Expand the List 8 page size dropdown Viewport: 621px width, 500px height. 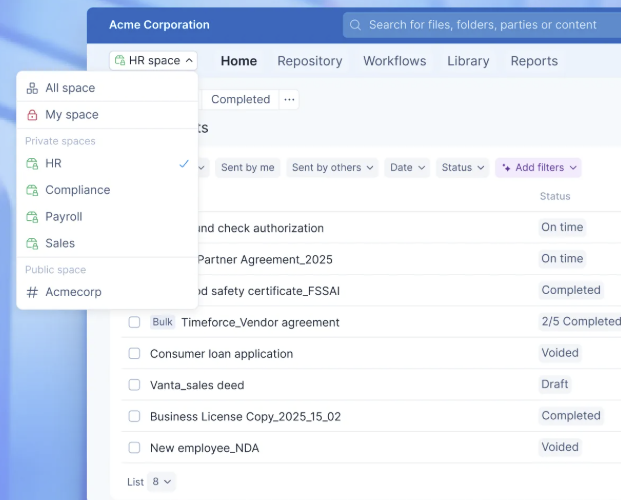tap(161, 482)
